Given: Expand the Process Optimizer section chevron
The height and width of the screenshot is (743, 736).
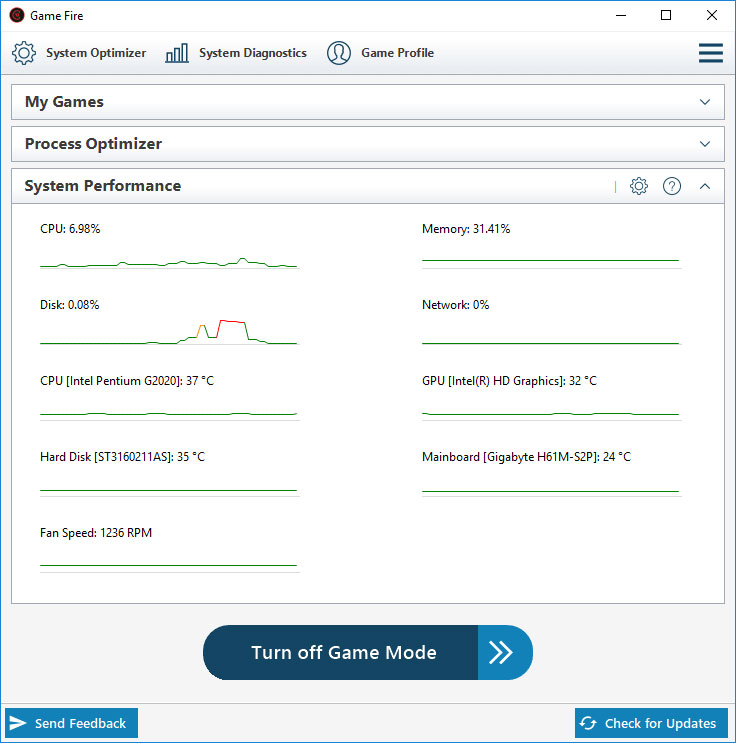Looking at the screenshot, I should [705, 144].
